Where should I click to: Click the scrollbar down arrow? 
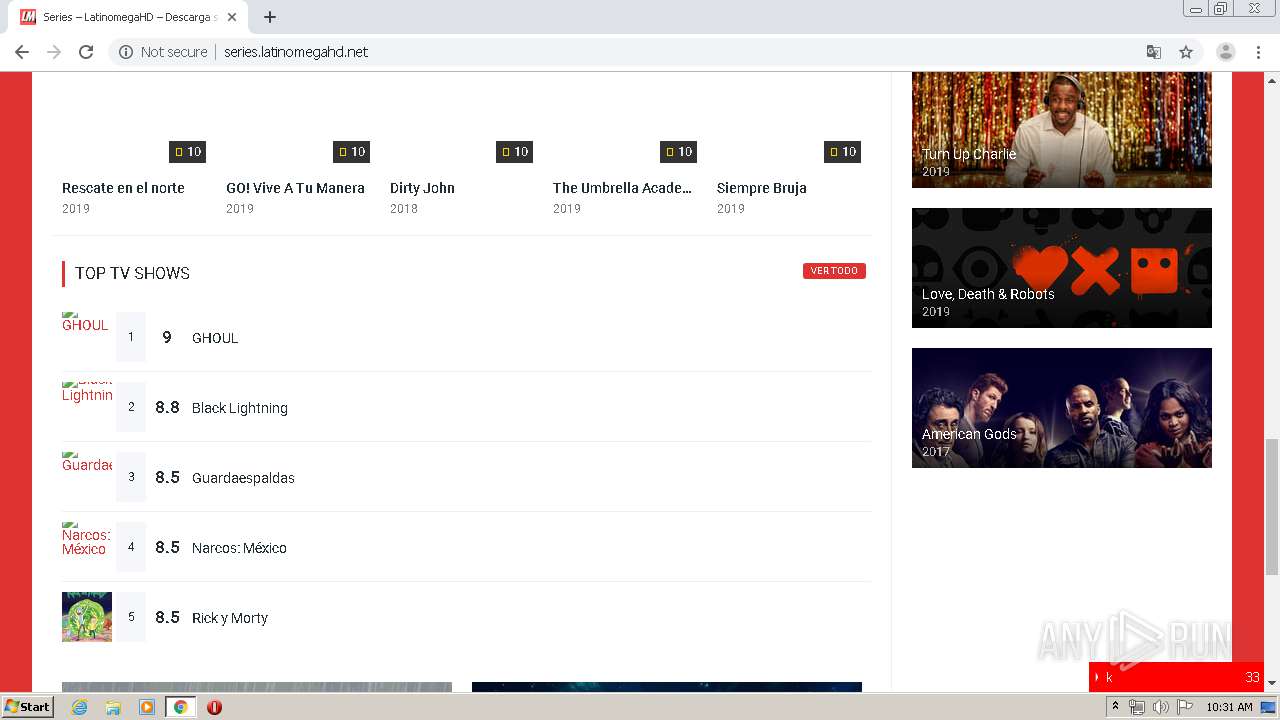pos(1272,684)
